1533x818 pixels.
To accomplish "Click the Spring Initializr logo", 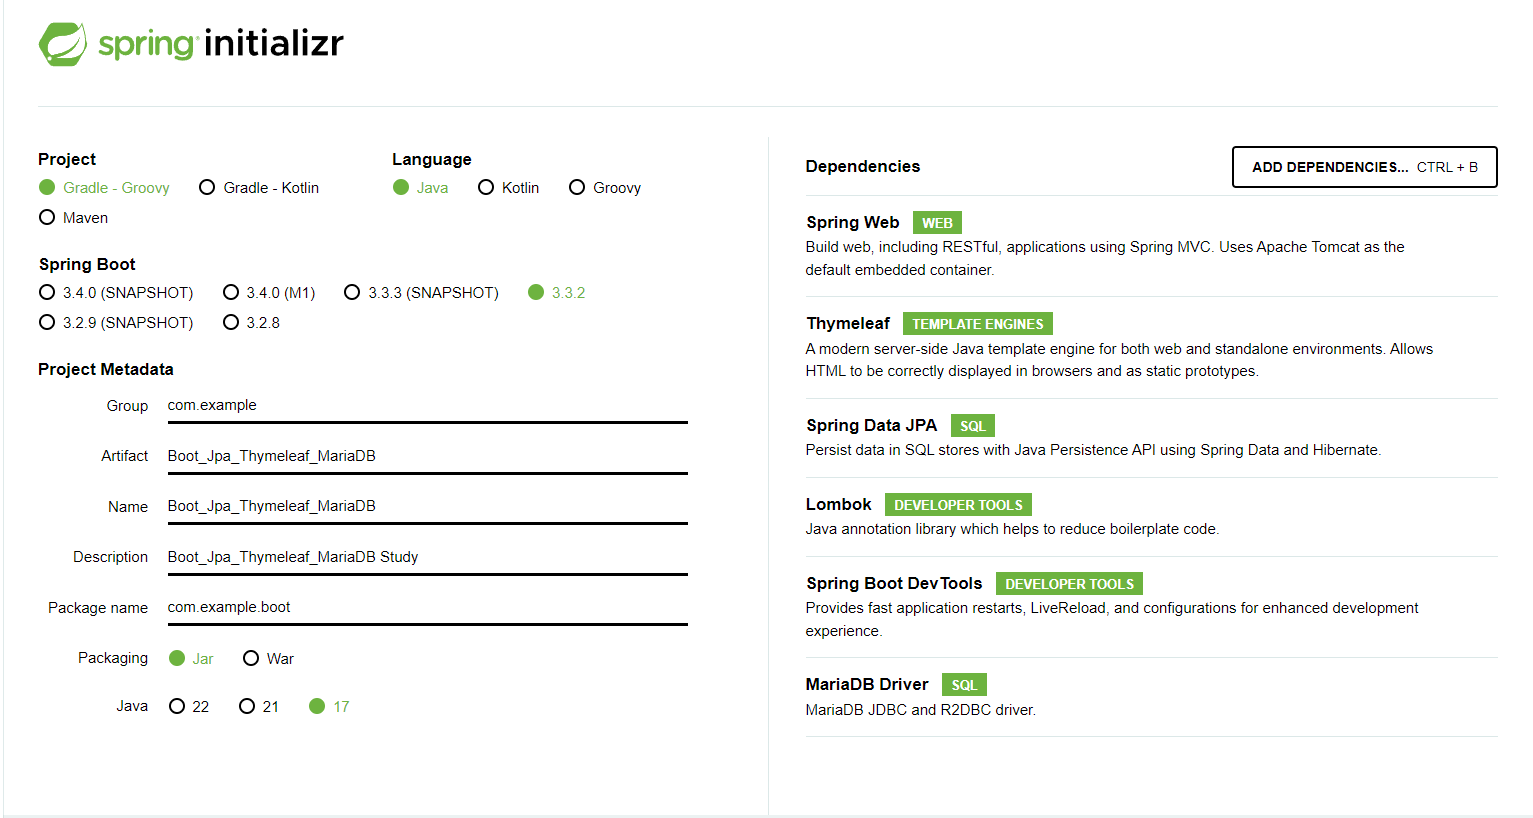I will point(191,44).
